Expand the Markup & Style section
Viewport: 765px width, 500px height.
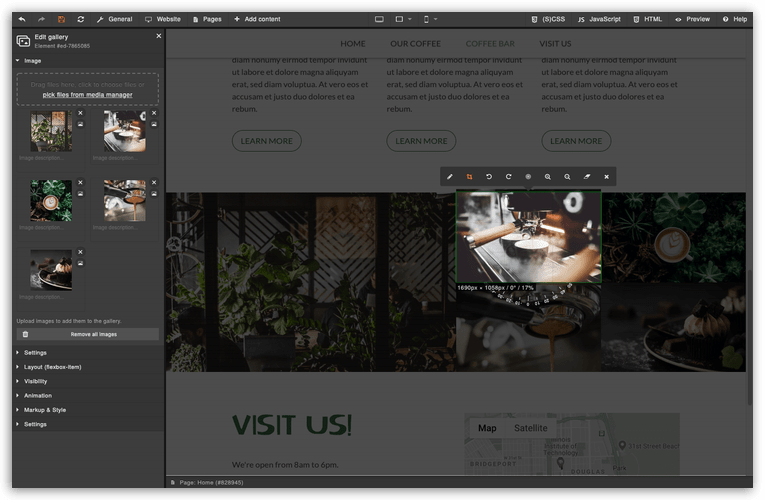point(88,410)
